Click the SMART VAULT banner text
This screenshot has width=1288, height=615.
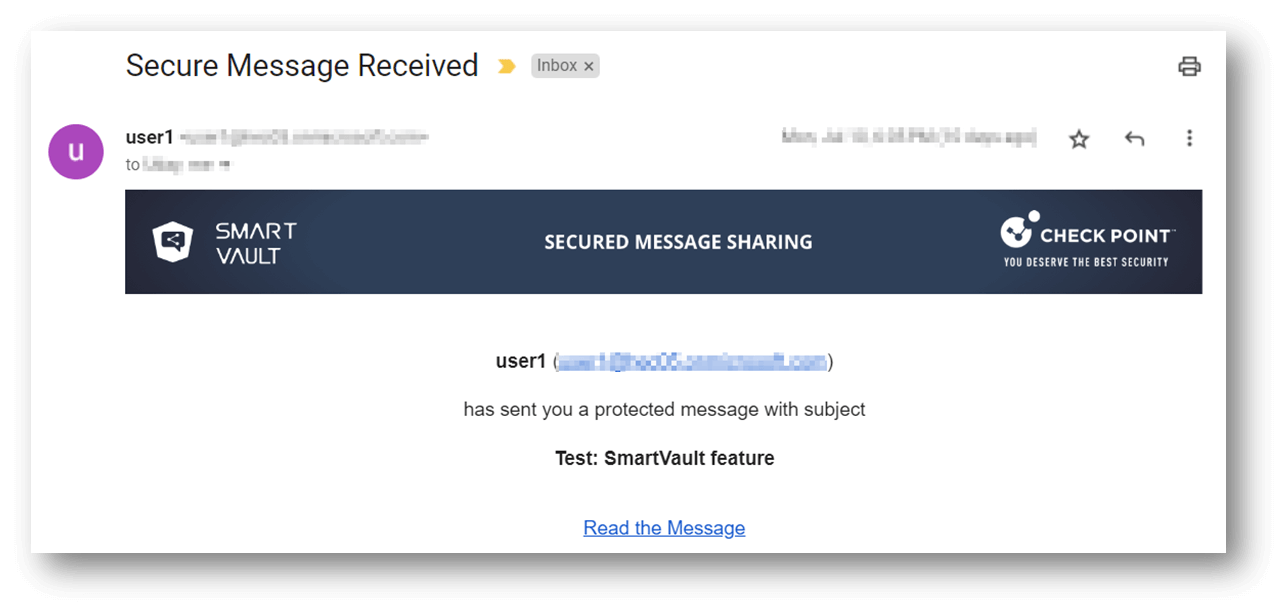[256, 243]
